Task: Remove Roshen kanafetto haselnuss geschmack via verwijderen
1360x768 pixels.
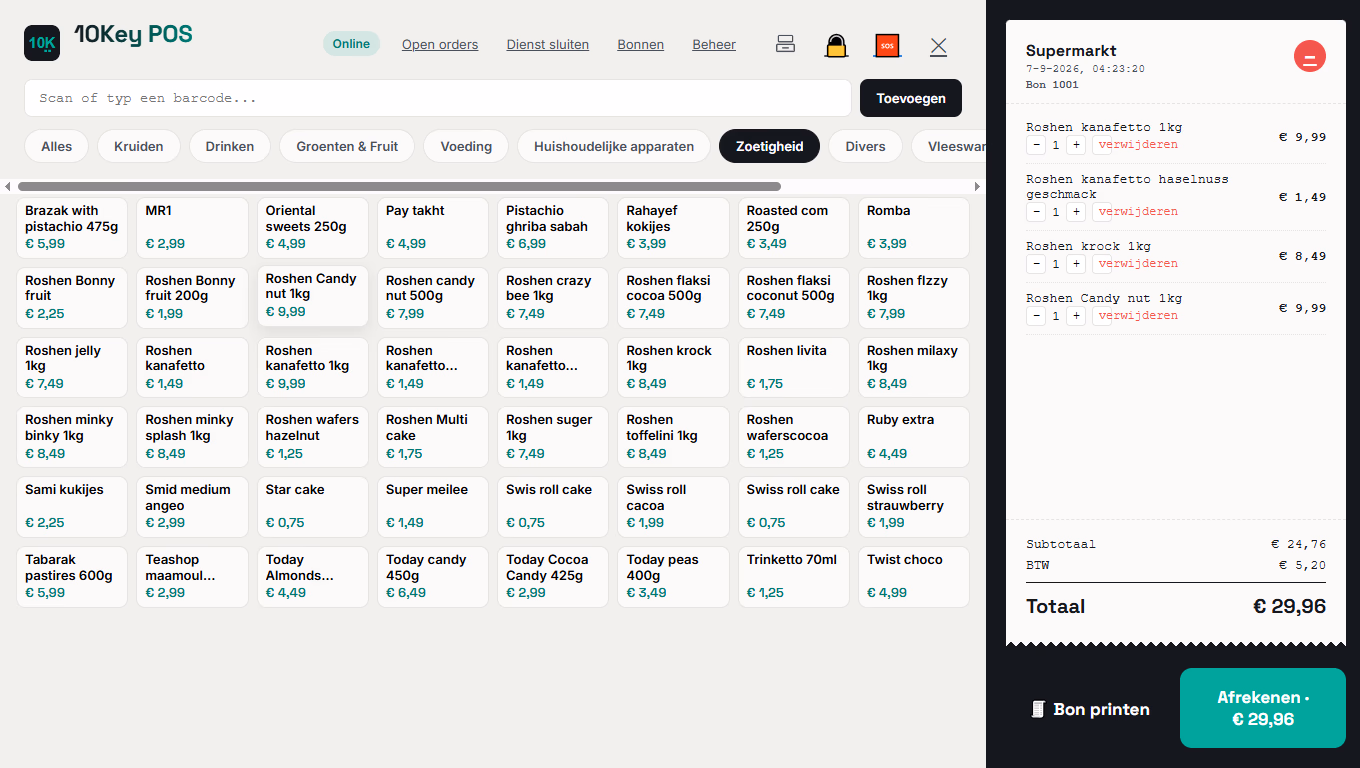Action: pyautogui.click(x=1137, y=212)
